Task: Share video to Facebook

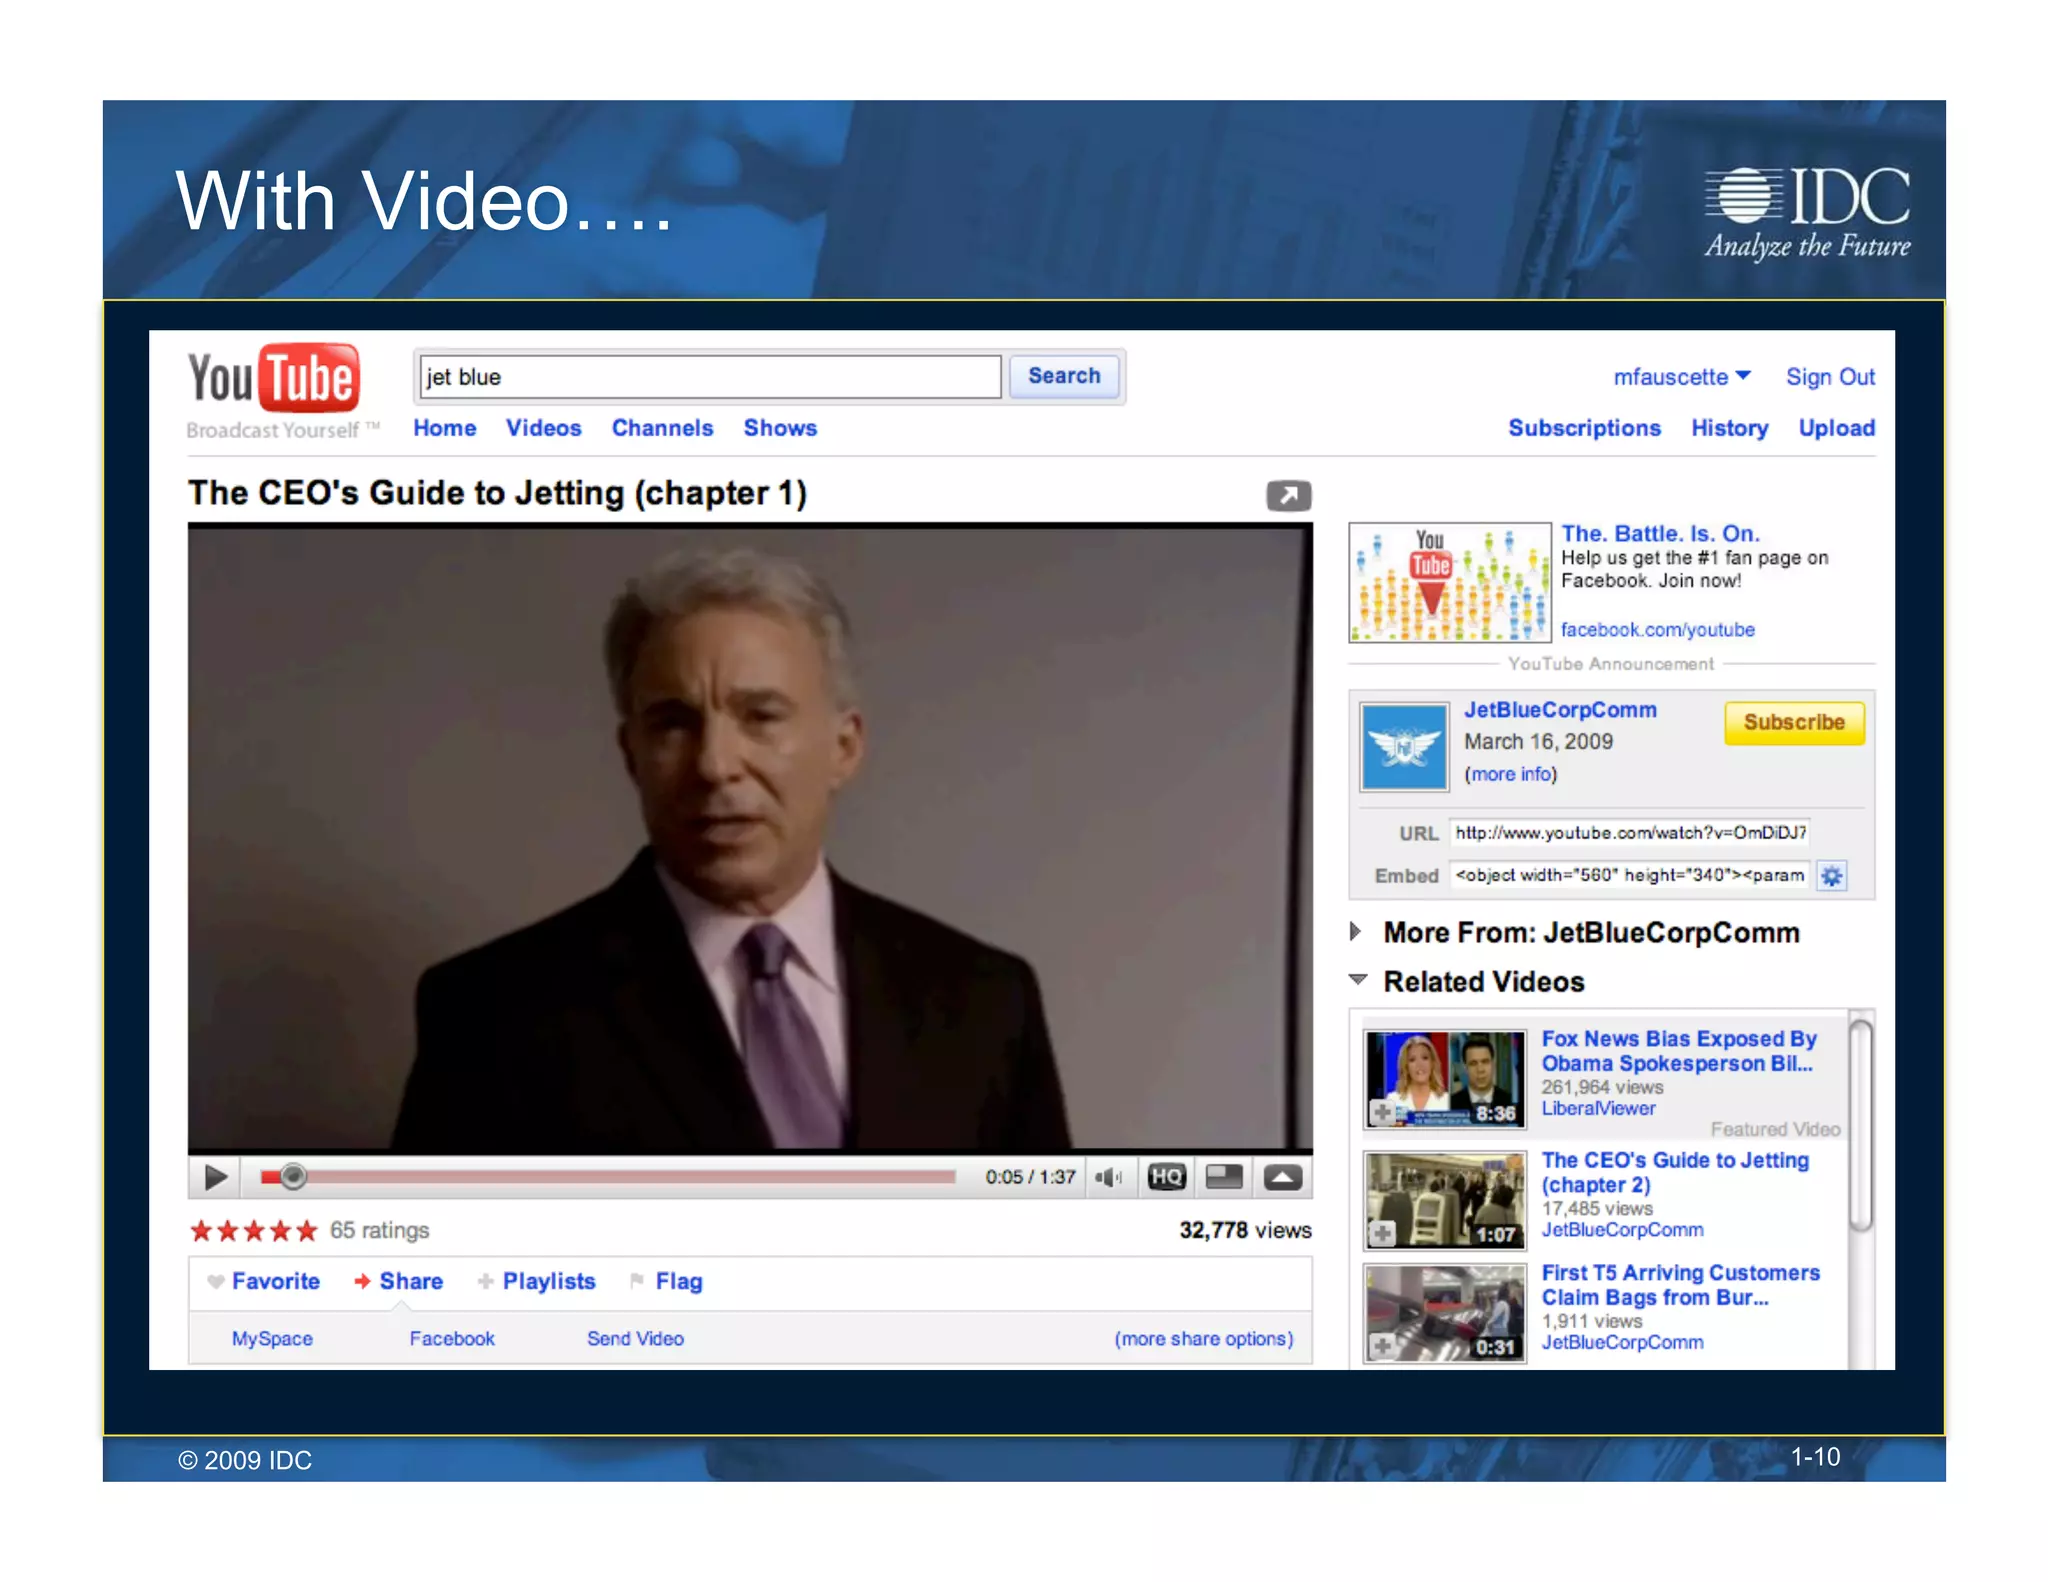Action: [x=452, y=1338]
